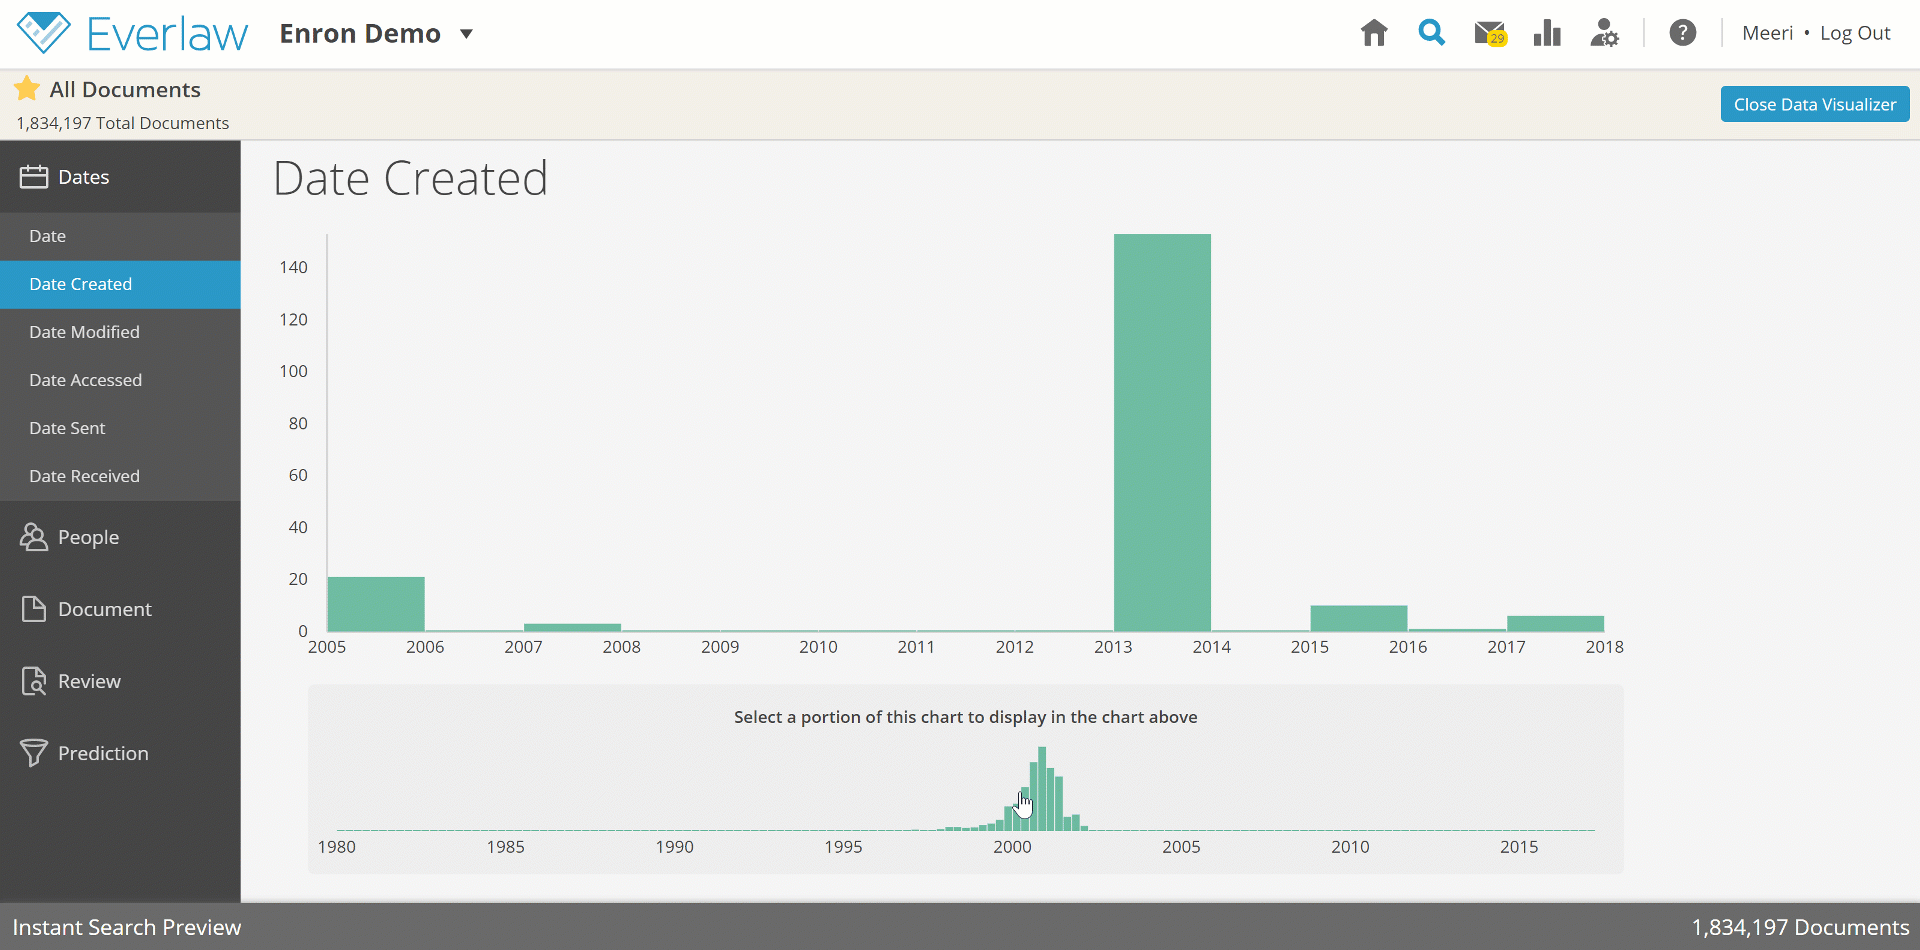Screen dimensions: 1920x950
Task: Click the 1,834,197 Total Documents text
Action: [122, 123]
